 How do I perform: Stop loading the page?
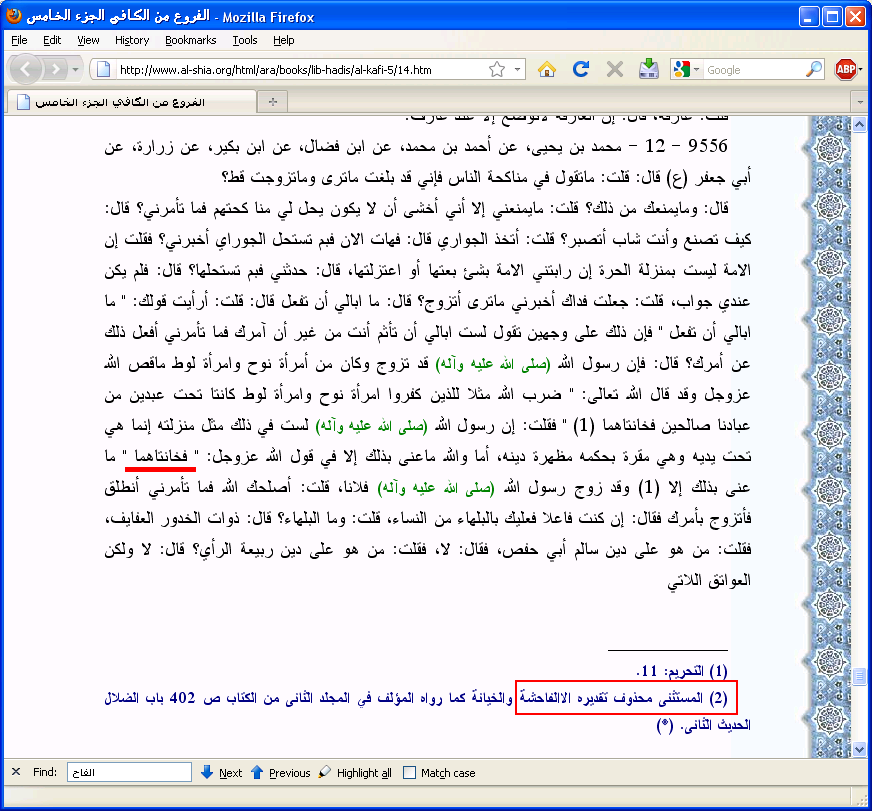615,70
